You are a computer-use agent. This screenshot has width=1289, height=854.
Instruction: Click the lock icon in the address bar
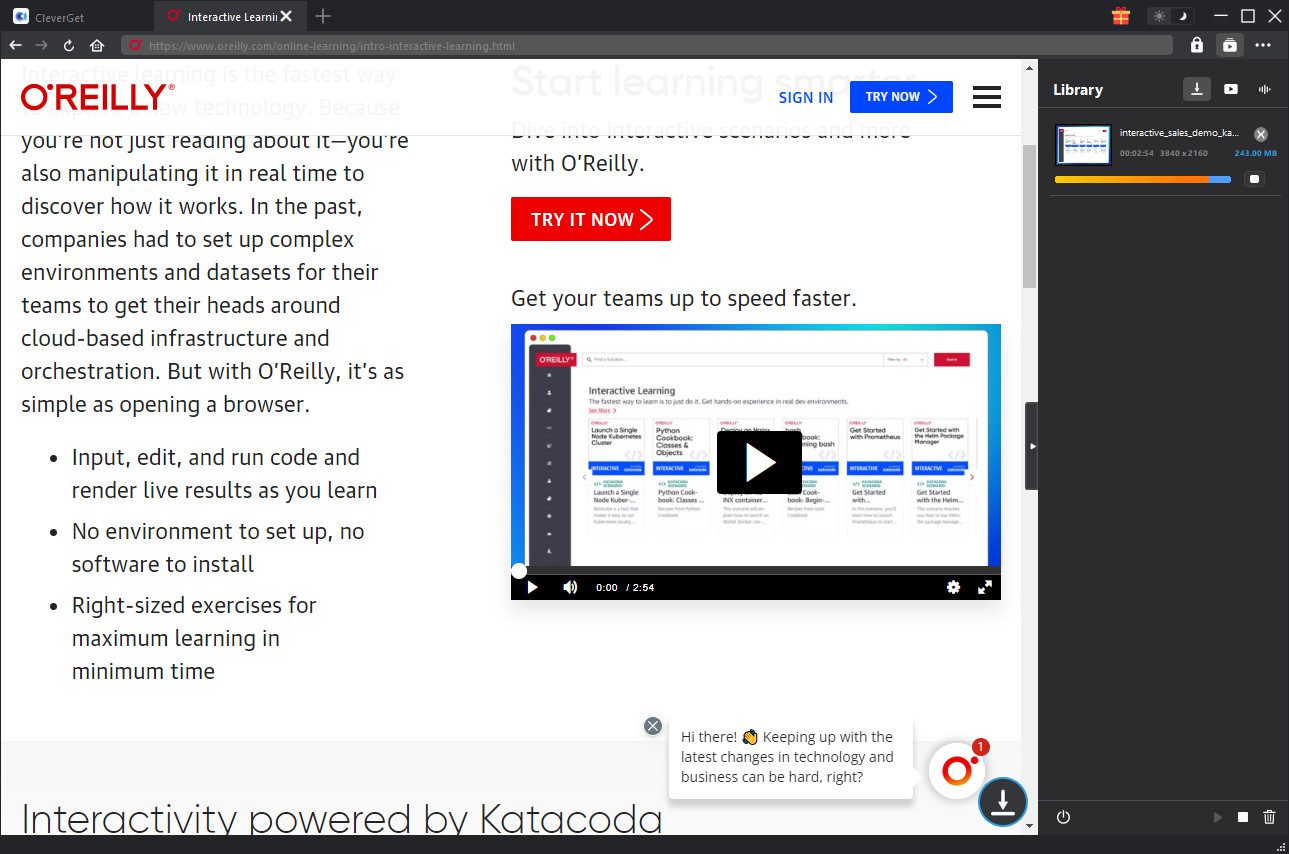pos(1197,45)
